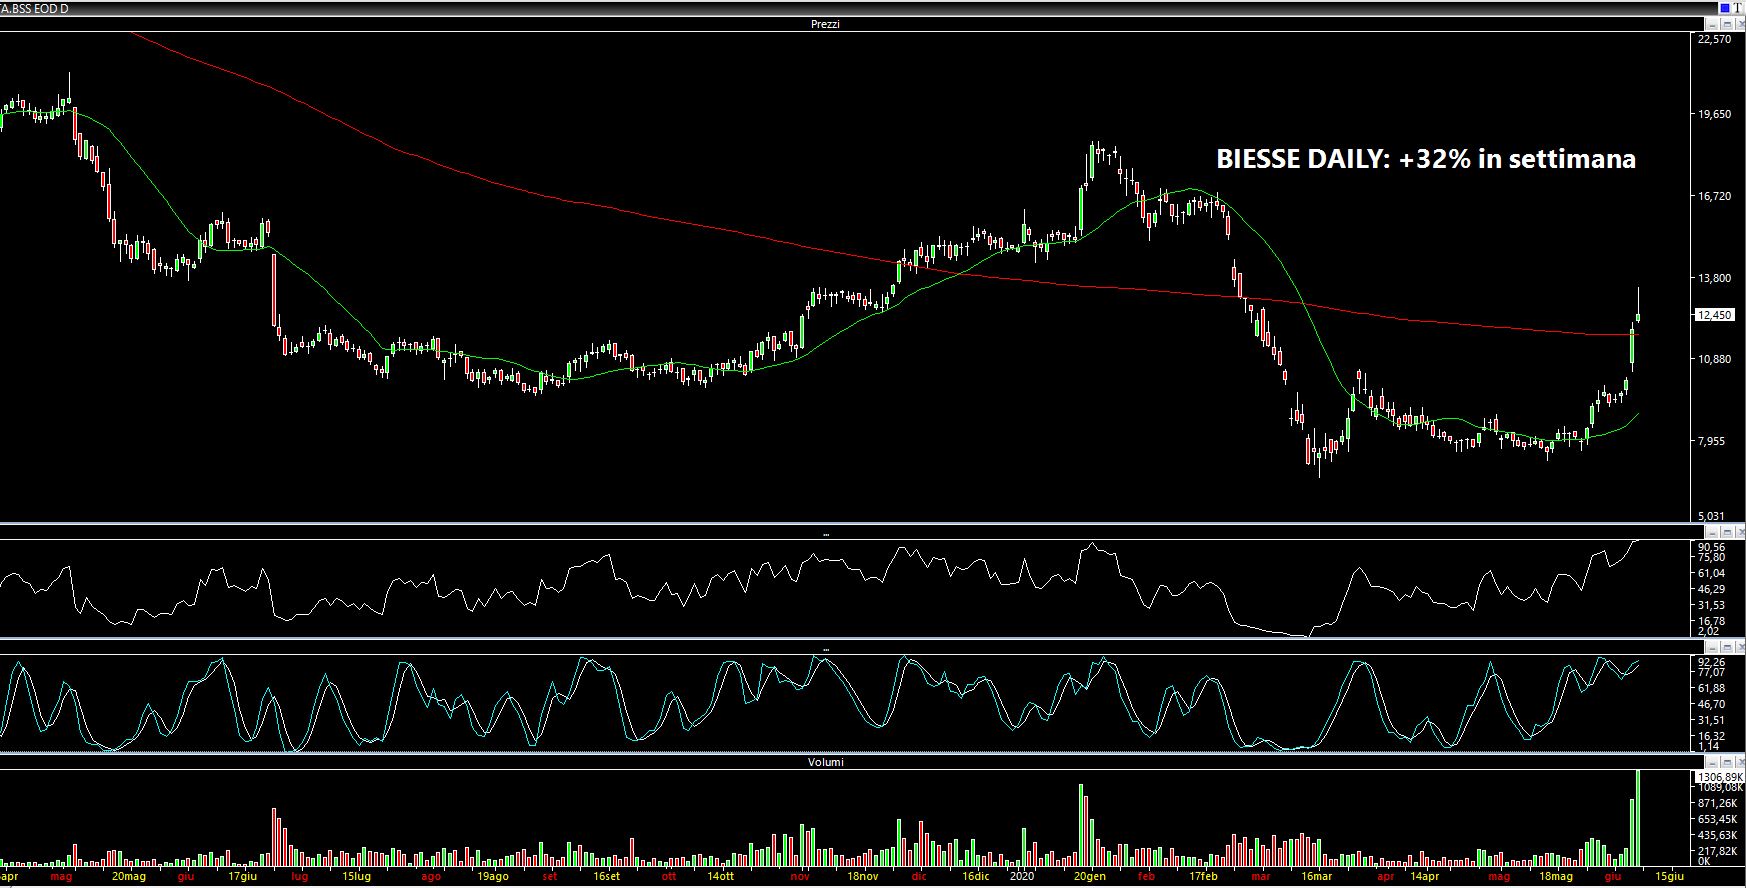Click the 435,63K volume axis value
Viewport: 1746px width, 888px height.
1717,835
